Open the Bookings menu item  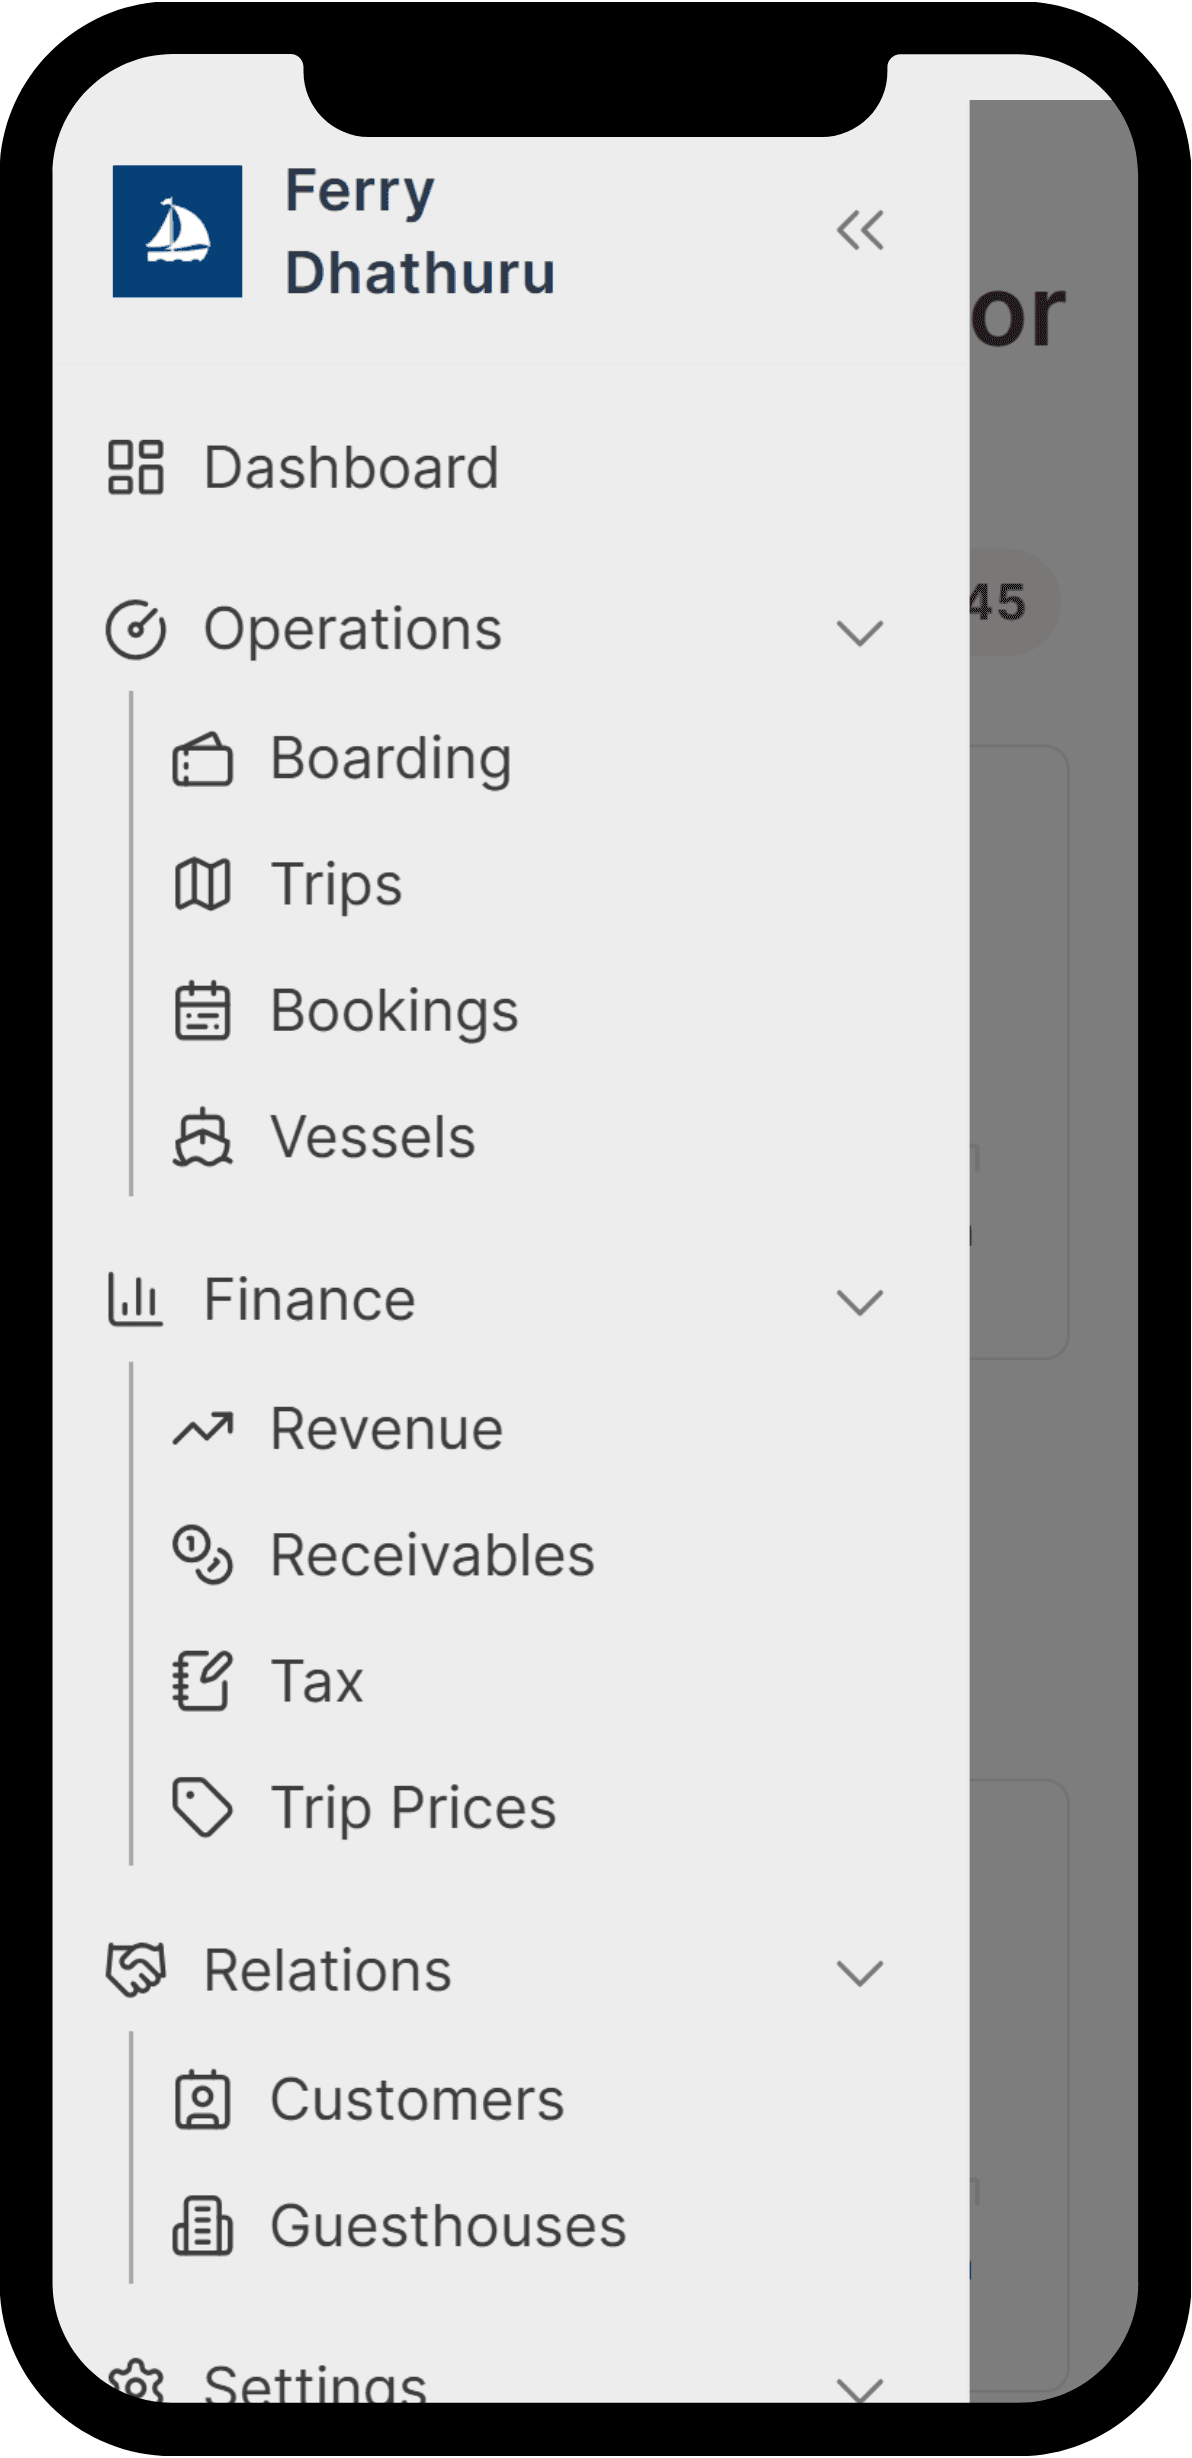point(393,1010)
